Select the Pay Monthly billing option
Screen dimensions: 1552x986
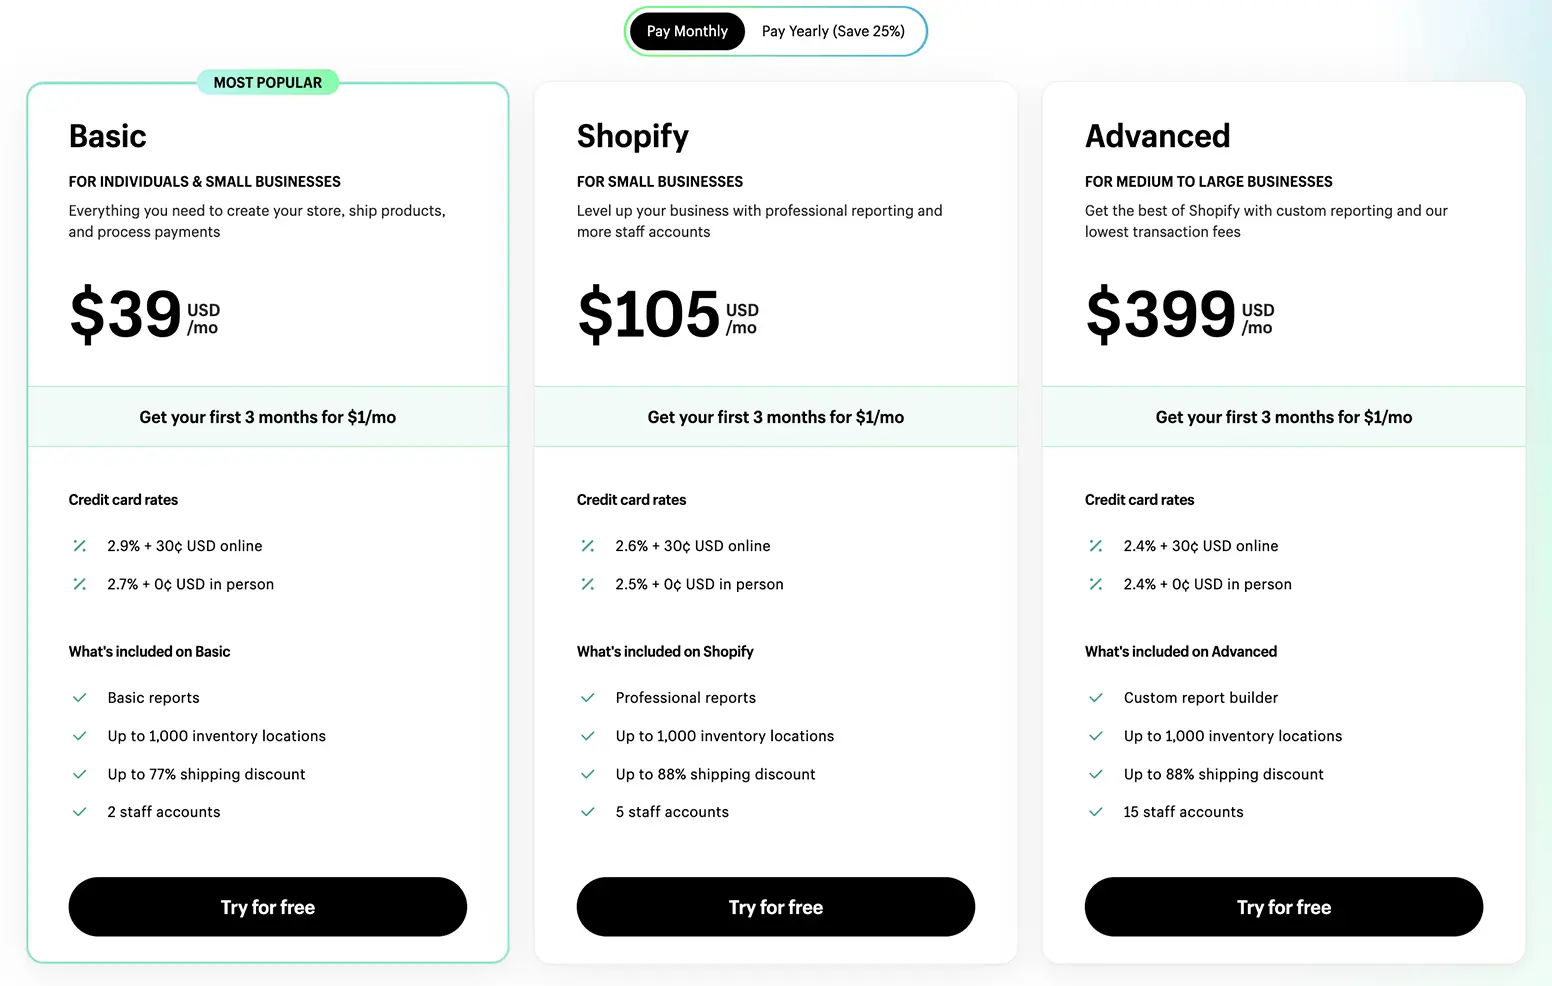pos(686,31)
